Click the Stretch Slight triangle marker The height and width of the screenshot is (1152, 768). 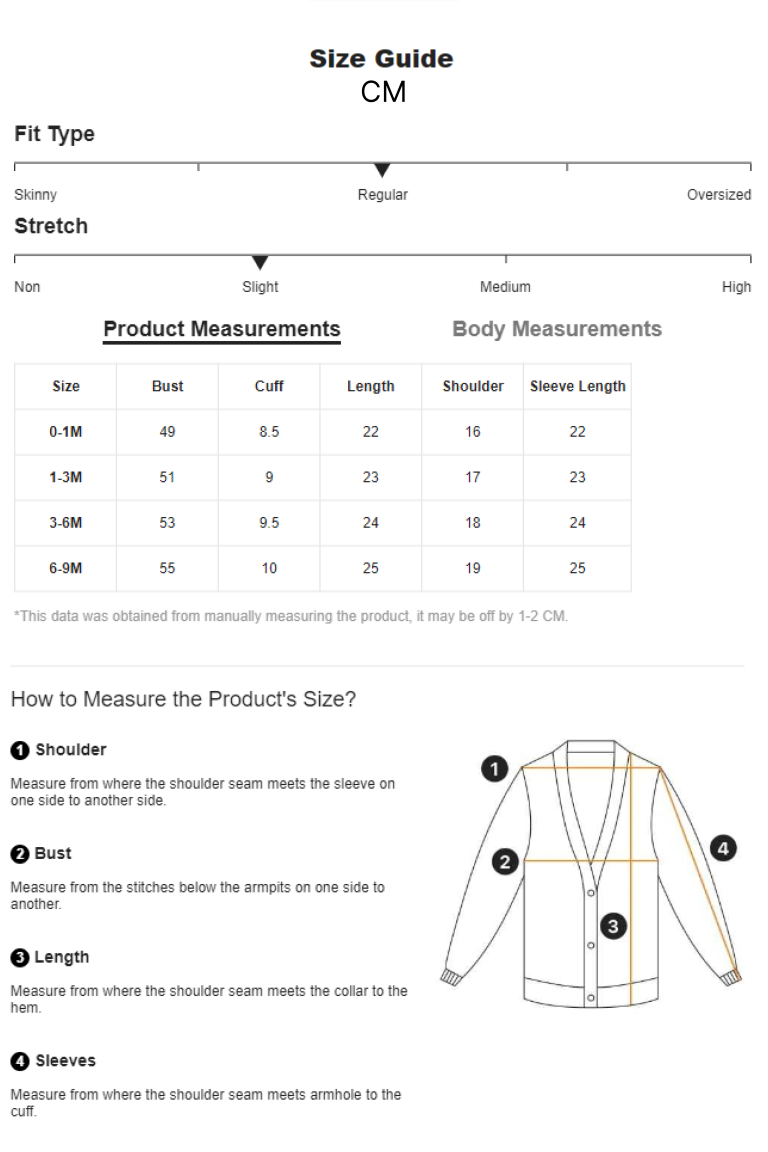click(260, 263)
